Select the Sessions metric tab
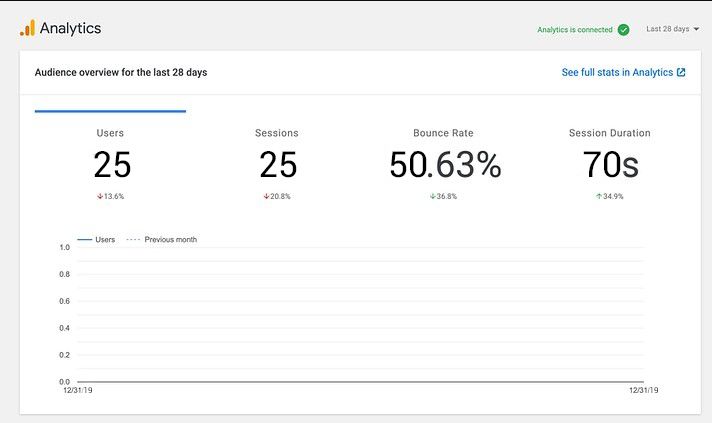The image size is (712, 423). tap(277, 160)
